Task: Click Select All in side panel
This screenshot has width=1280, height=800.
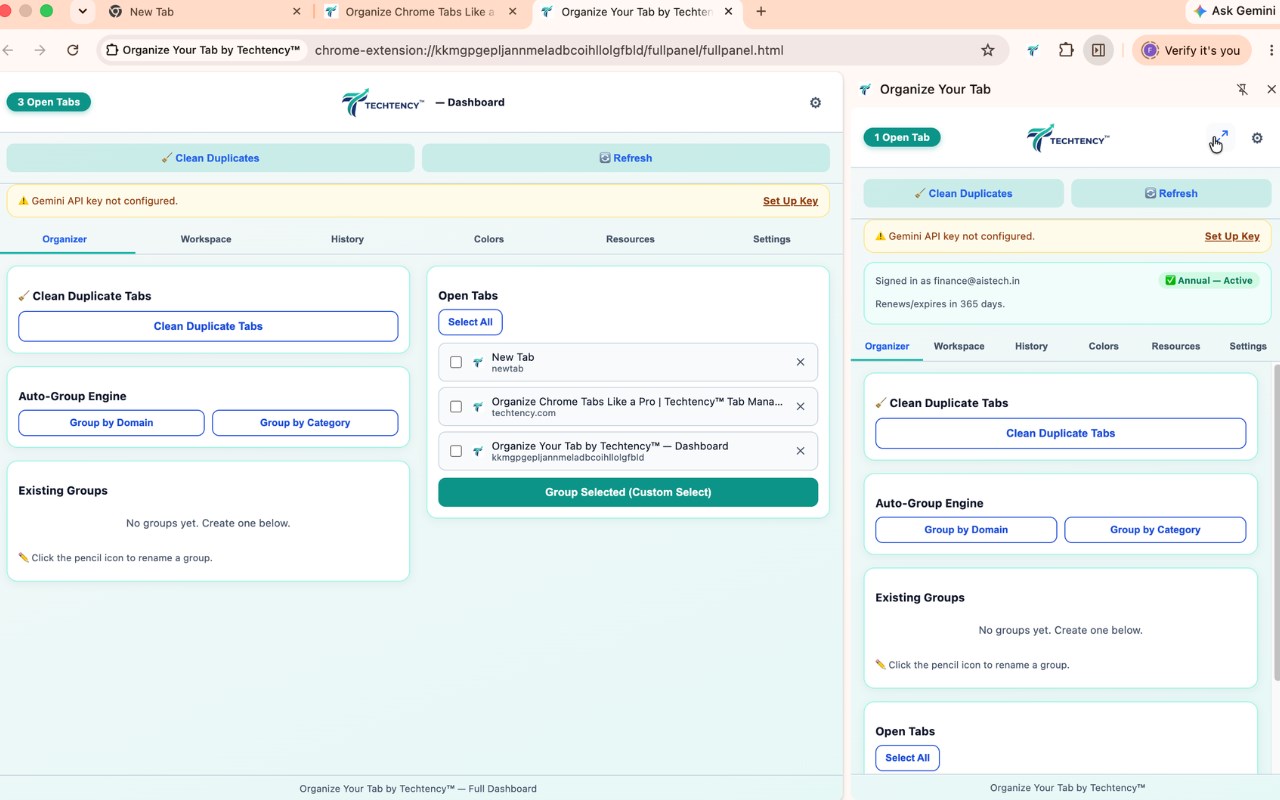Action: 907,758
